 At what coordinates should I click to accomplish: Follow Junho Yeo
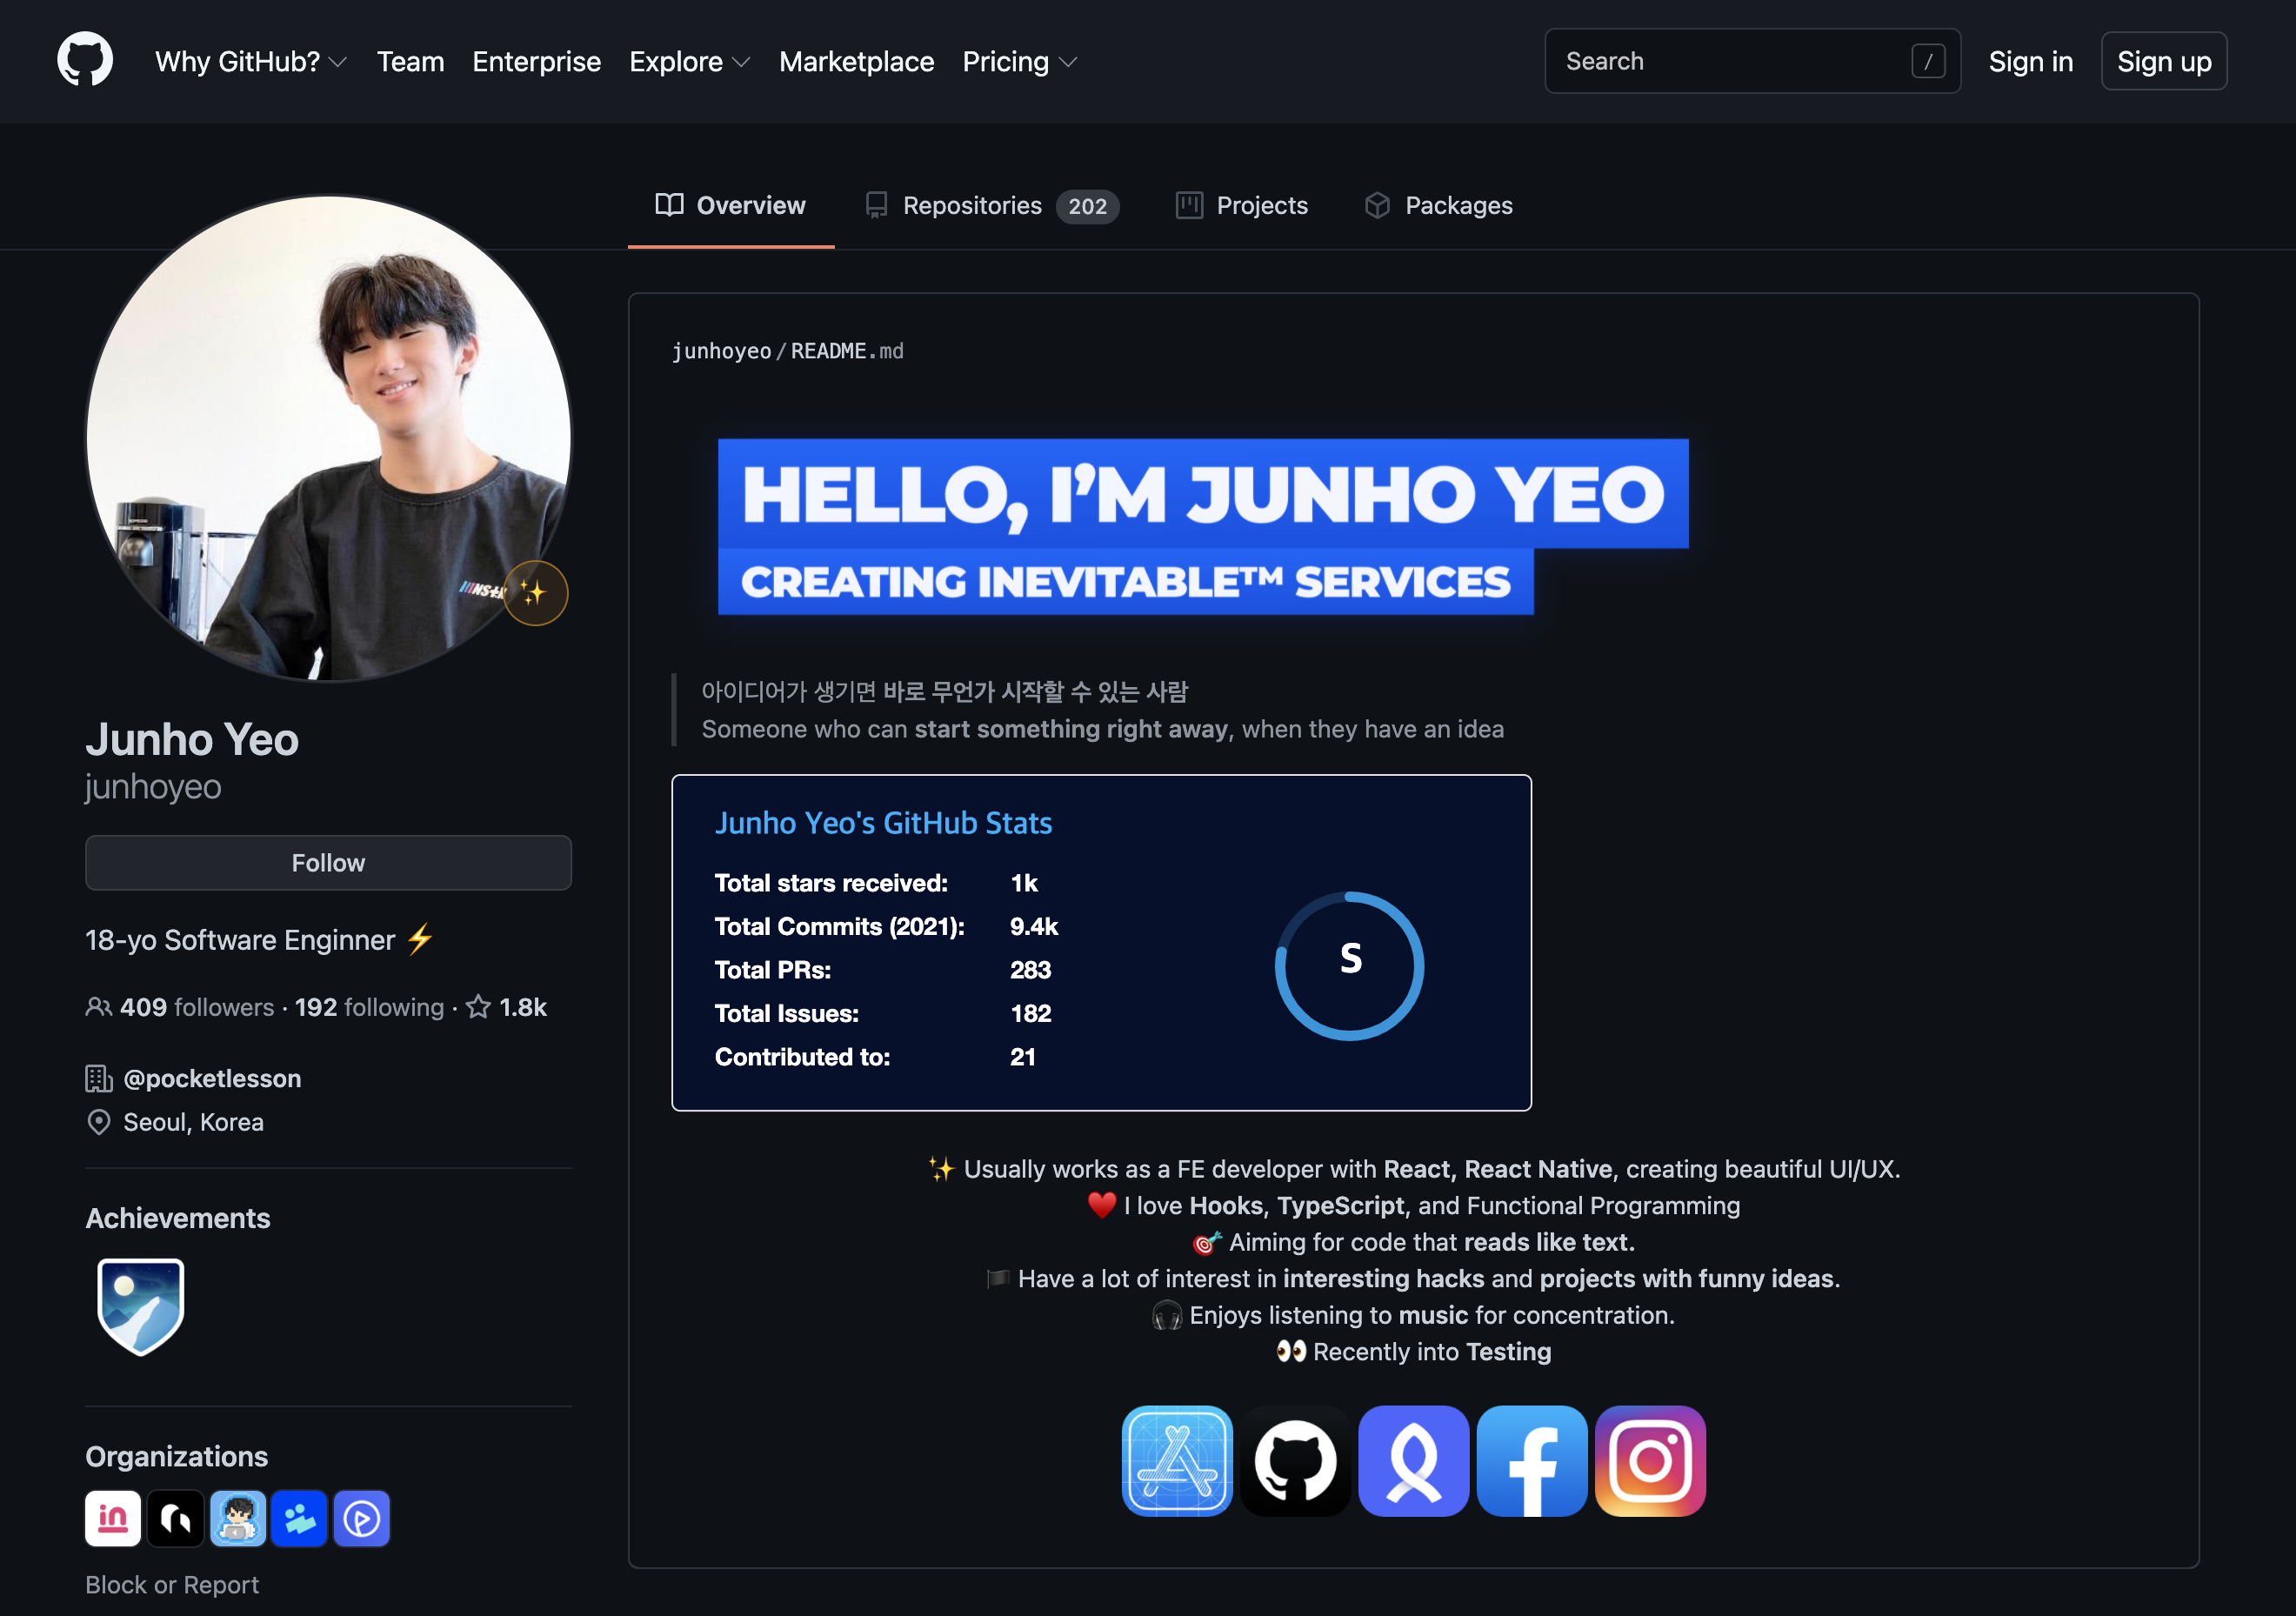[328, 862]
